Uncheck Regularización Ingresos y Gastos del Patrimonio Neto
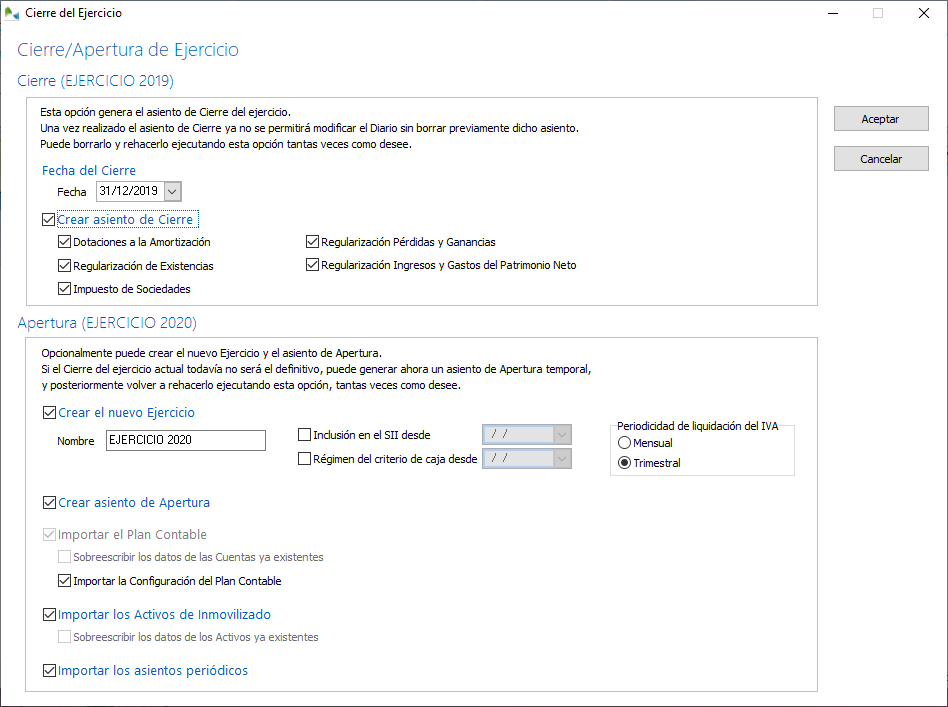 (313, 265)
